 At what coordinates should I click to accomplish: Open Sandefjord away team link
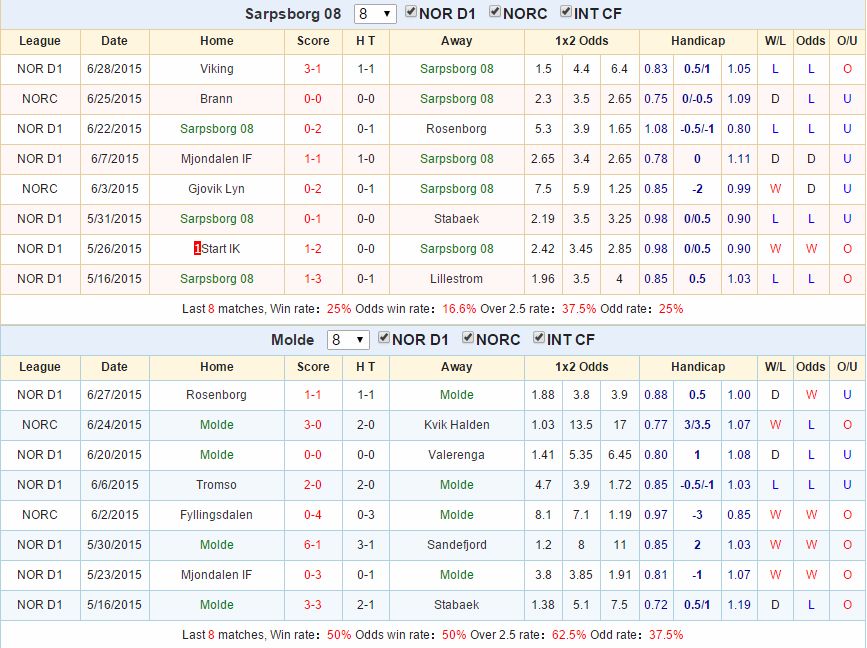457,545
